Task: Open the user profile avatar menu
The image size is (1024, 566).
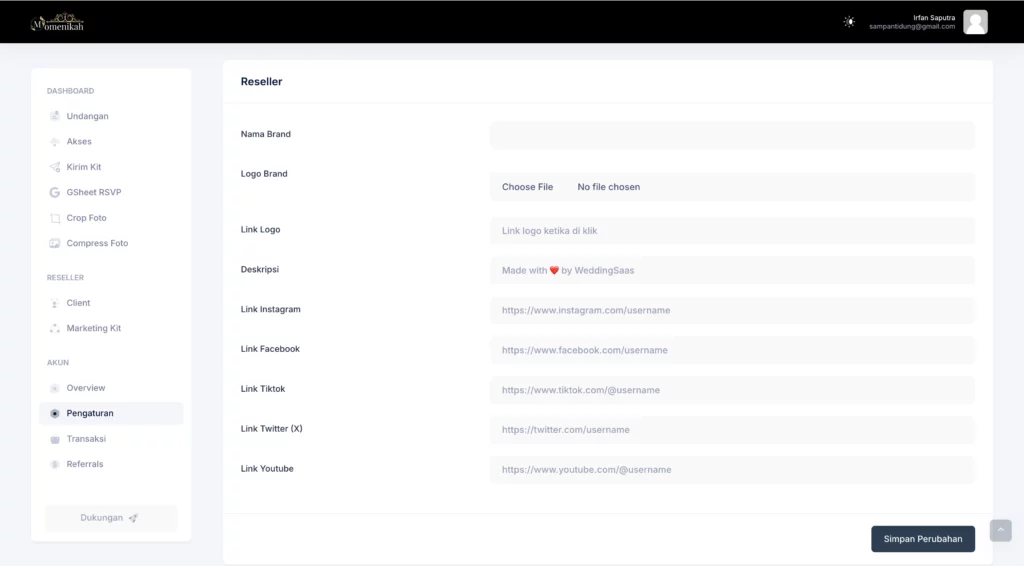Action: 975,22
